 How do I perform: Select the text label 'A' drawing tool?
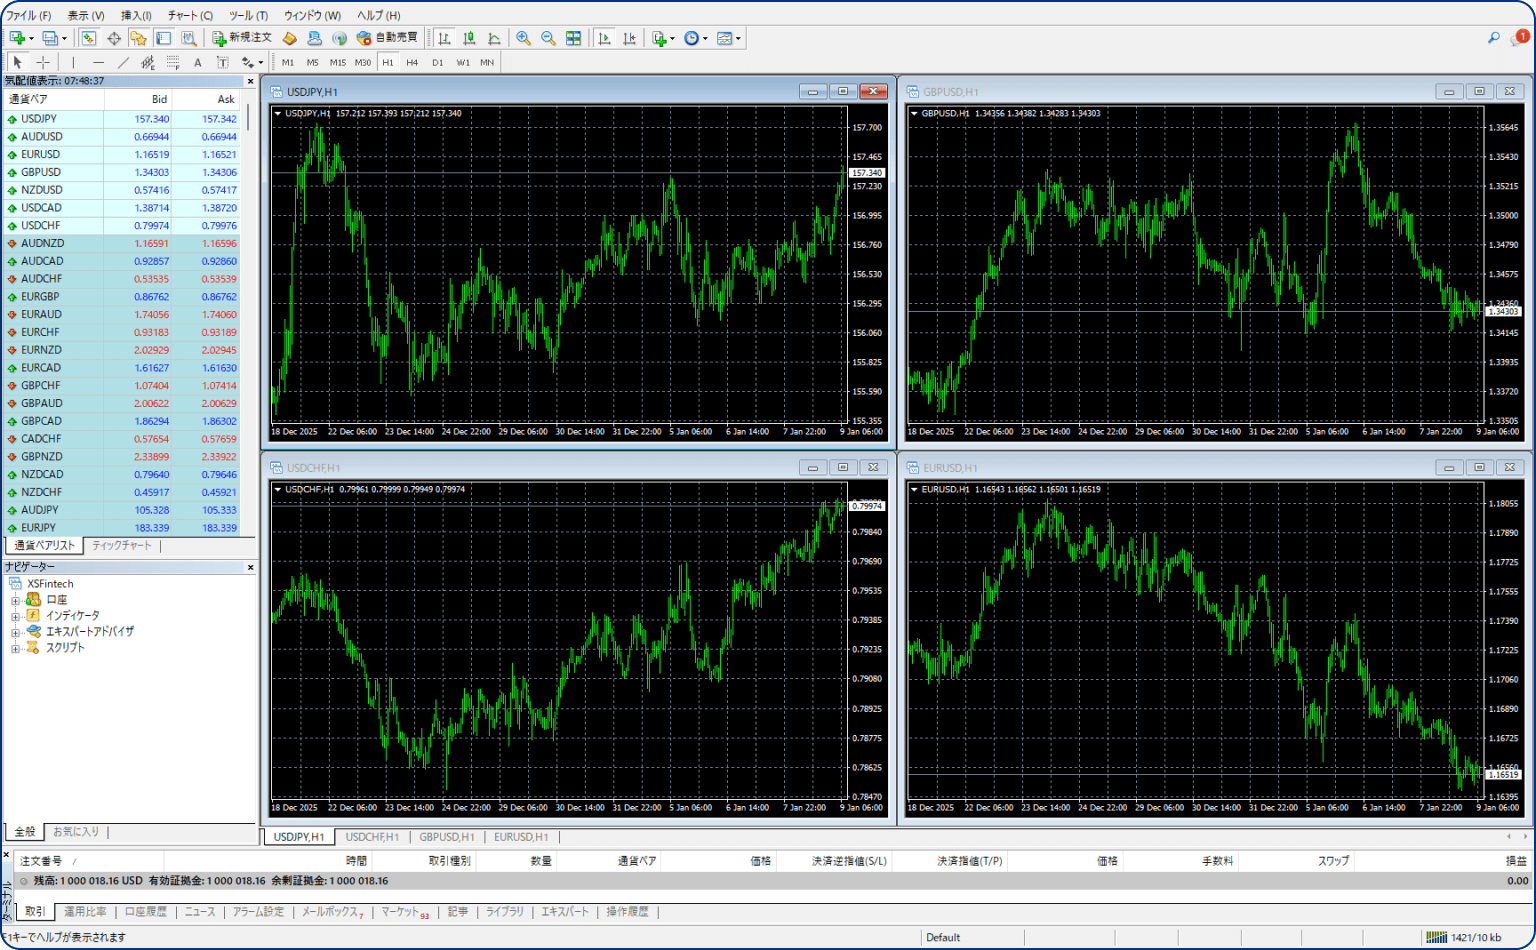point(198,62)
